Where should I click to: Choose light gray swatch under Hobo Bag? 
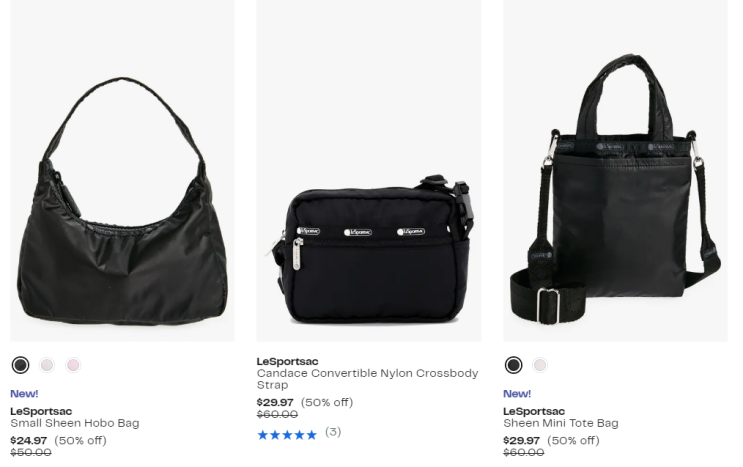(x=47, y=365)
